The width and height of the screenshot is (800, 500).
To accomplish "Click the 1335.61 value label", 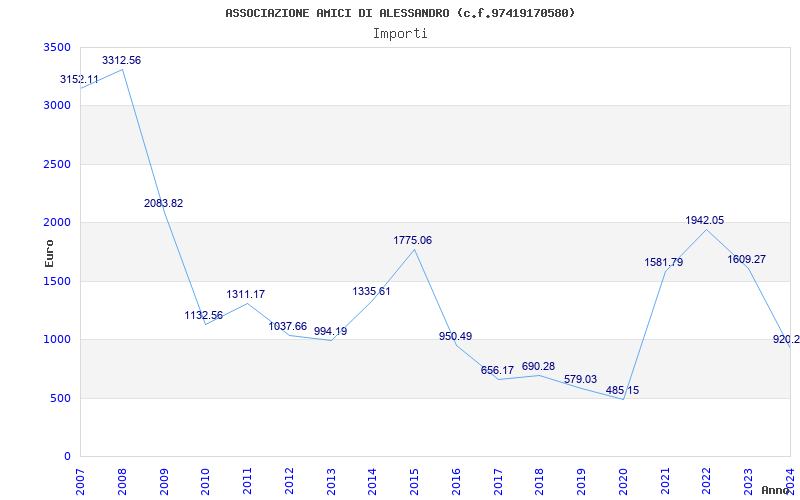I will click(x=371, y=291).
